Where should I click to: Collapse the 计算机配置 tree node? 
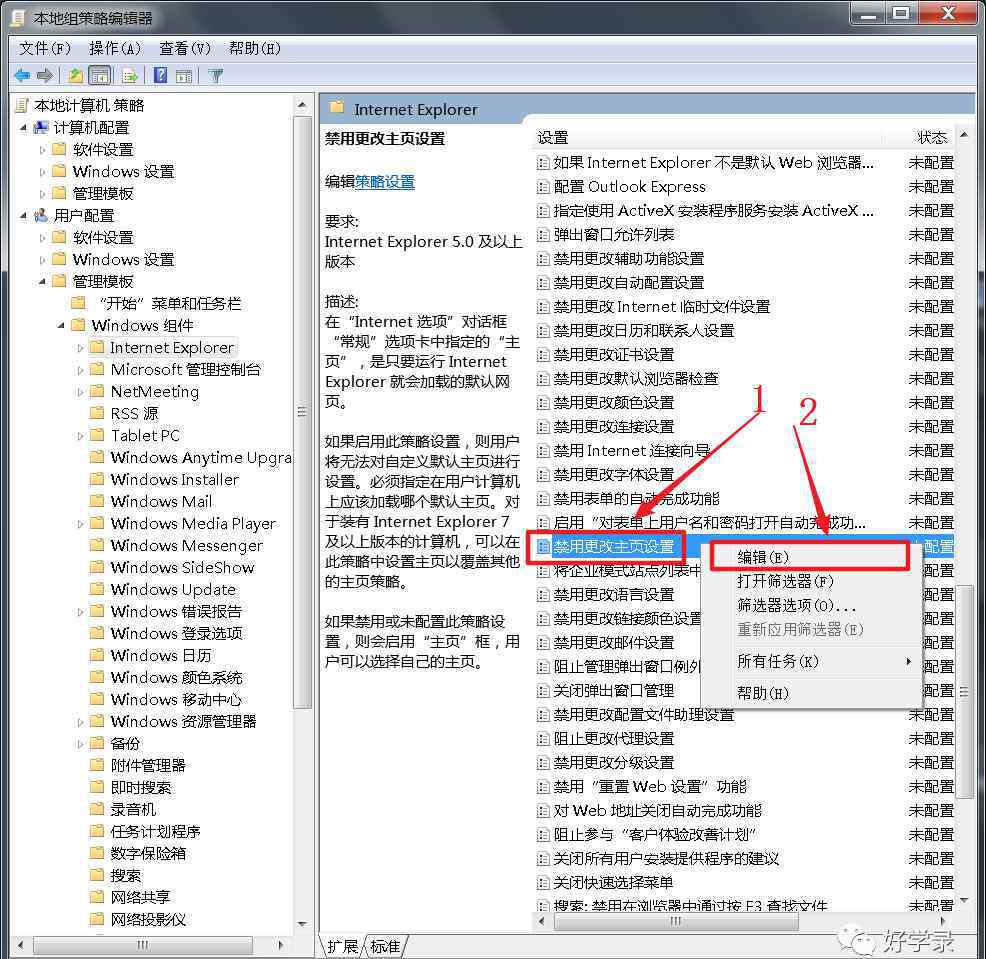point(24,127)
